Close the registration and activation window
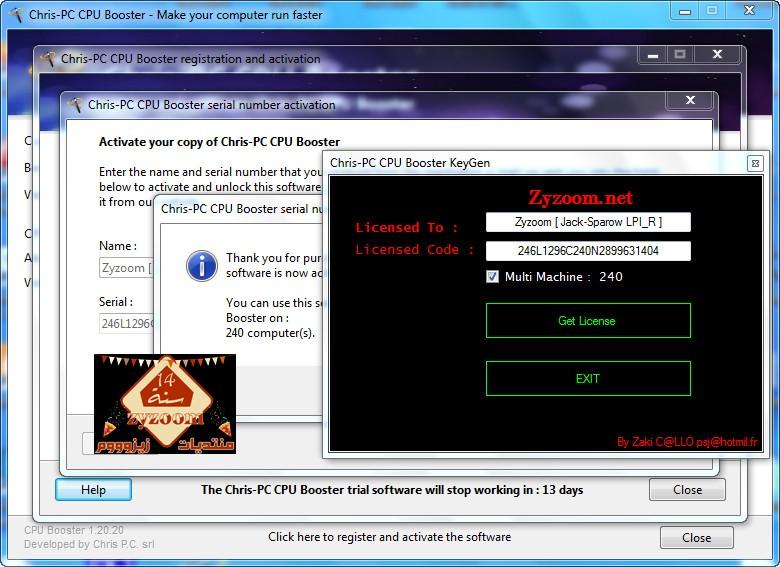780x567 pixels. click(x=717, y=54)
